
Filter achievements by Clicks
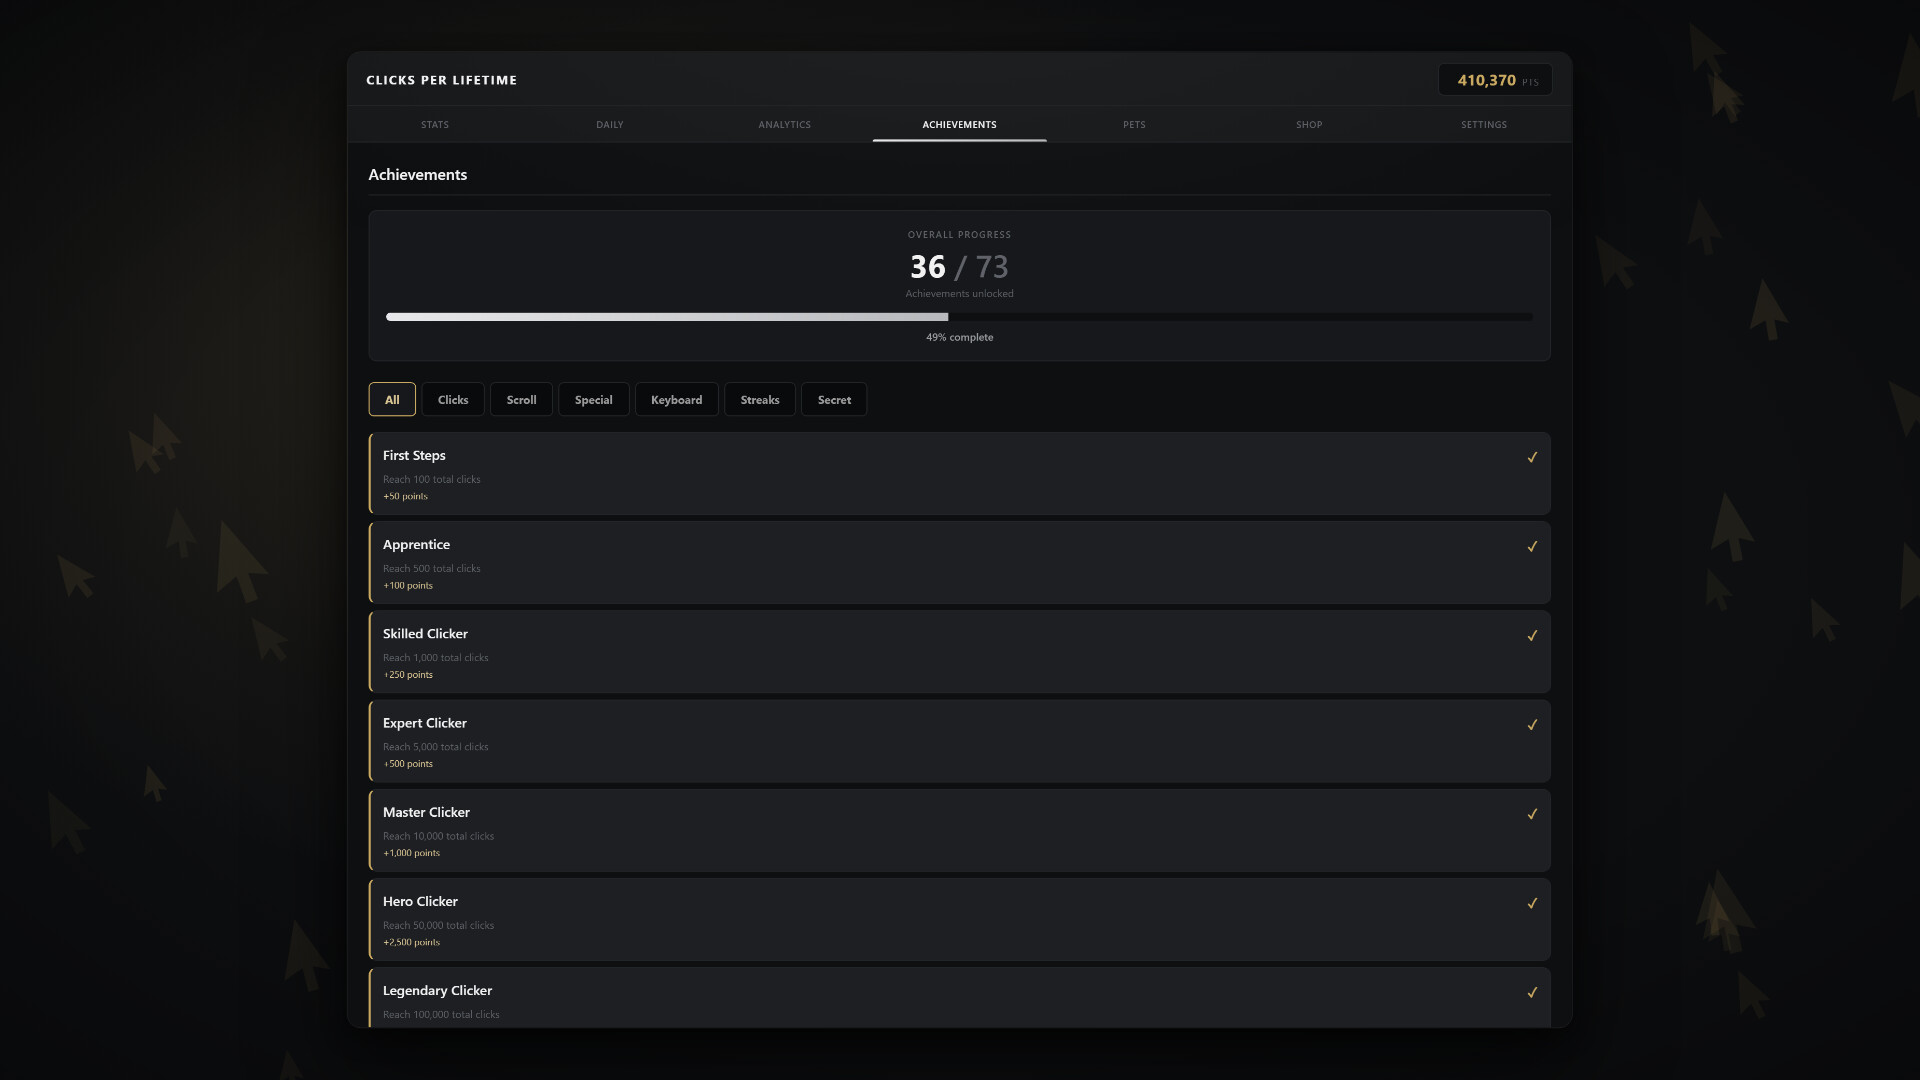[453, 399]
